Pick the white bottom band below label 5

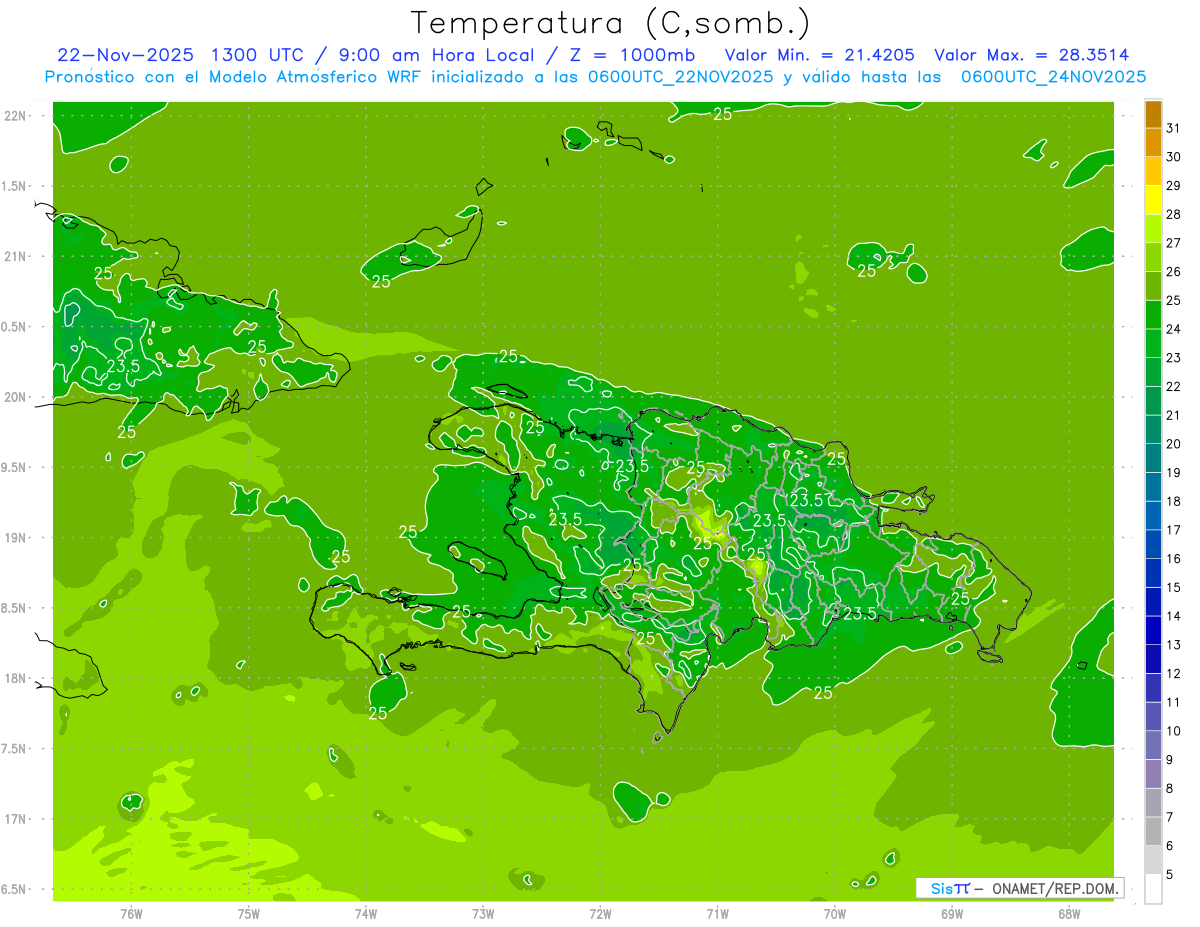point(1153,889)
